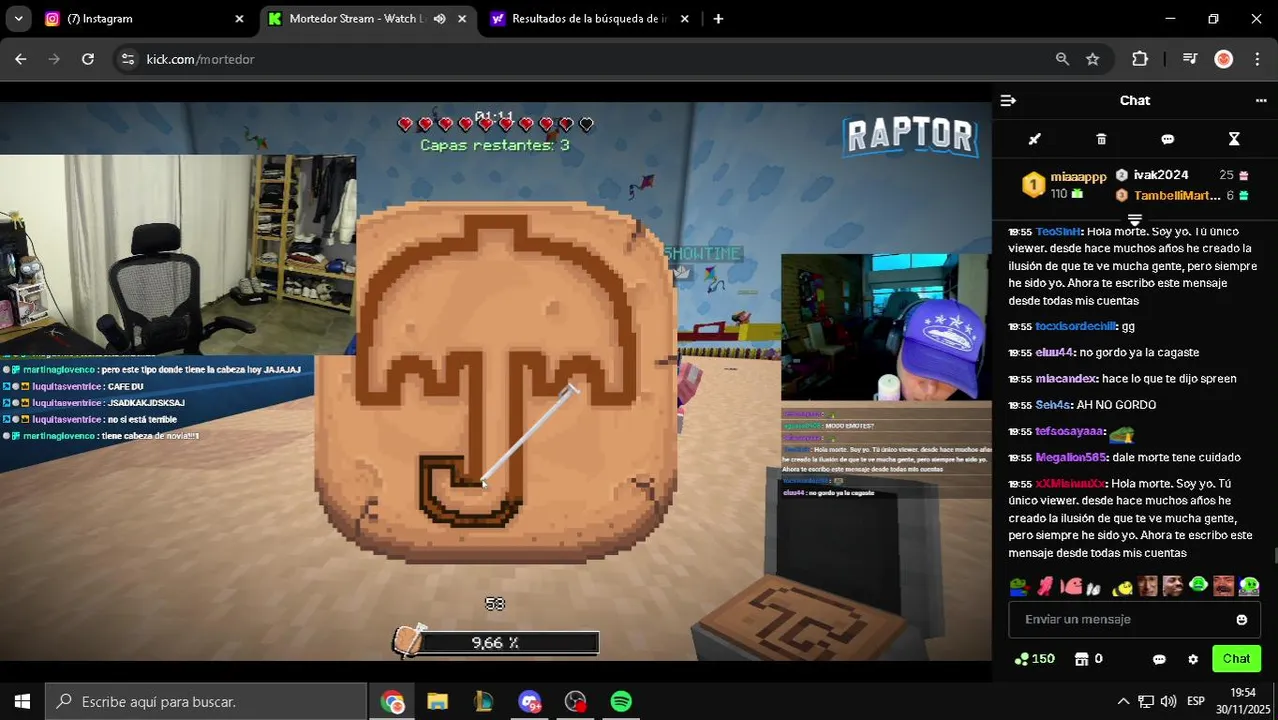Open Discord from the taskbar
The image size is (1278, 720).
[529, 702]
